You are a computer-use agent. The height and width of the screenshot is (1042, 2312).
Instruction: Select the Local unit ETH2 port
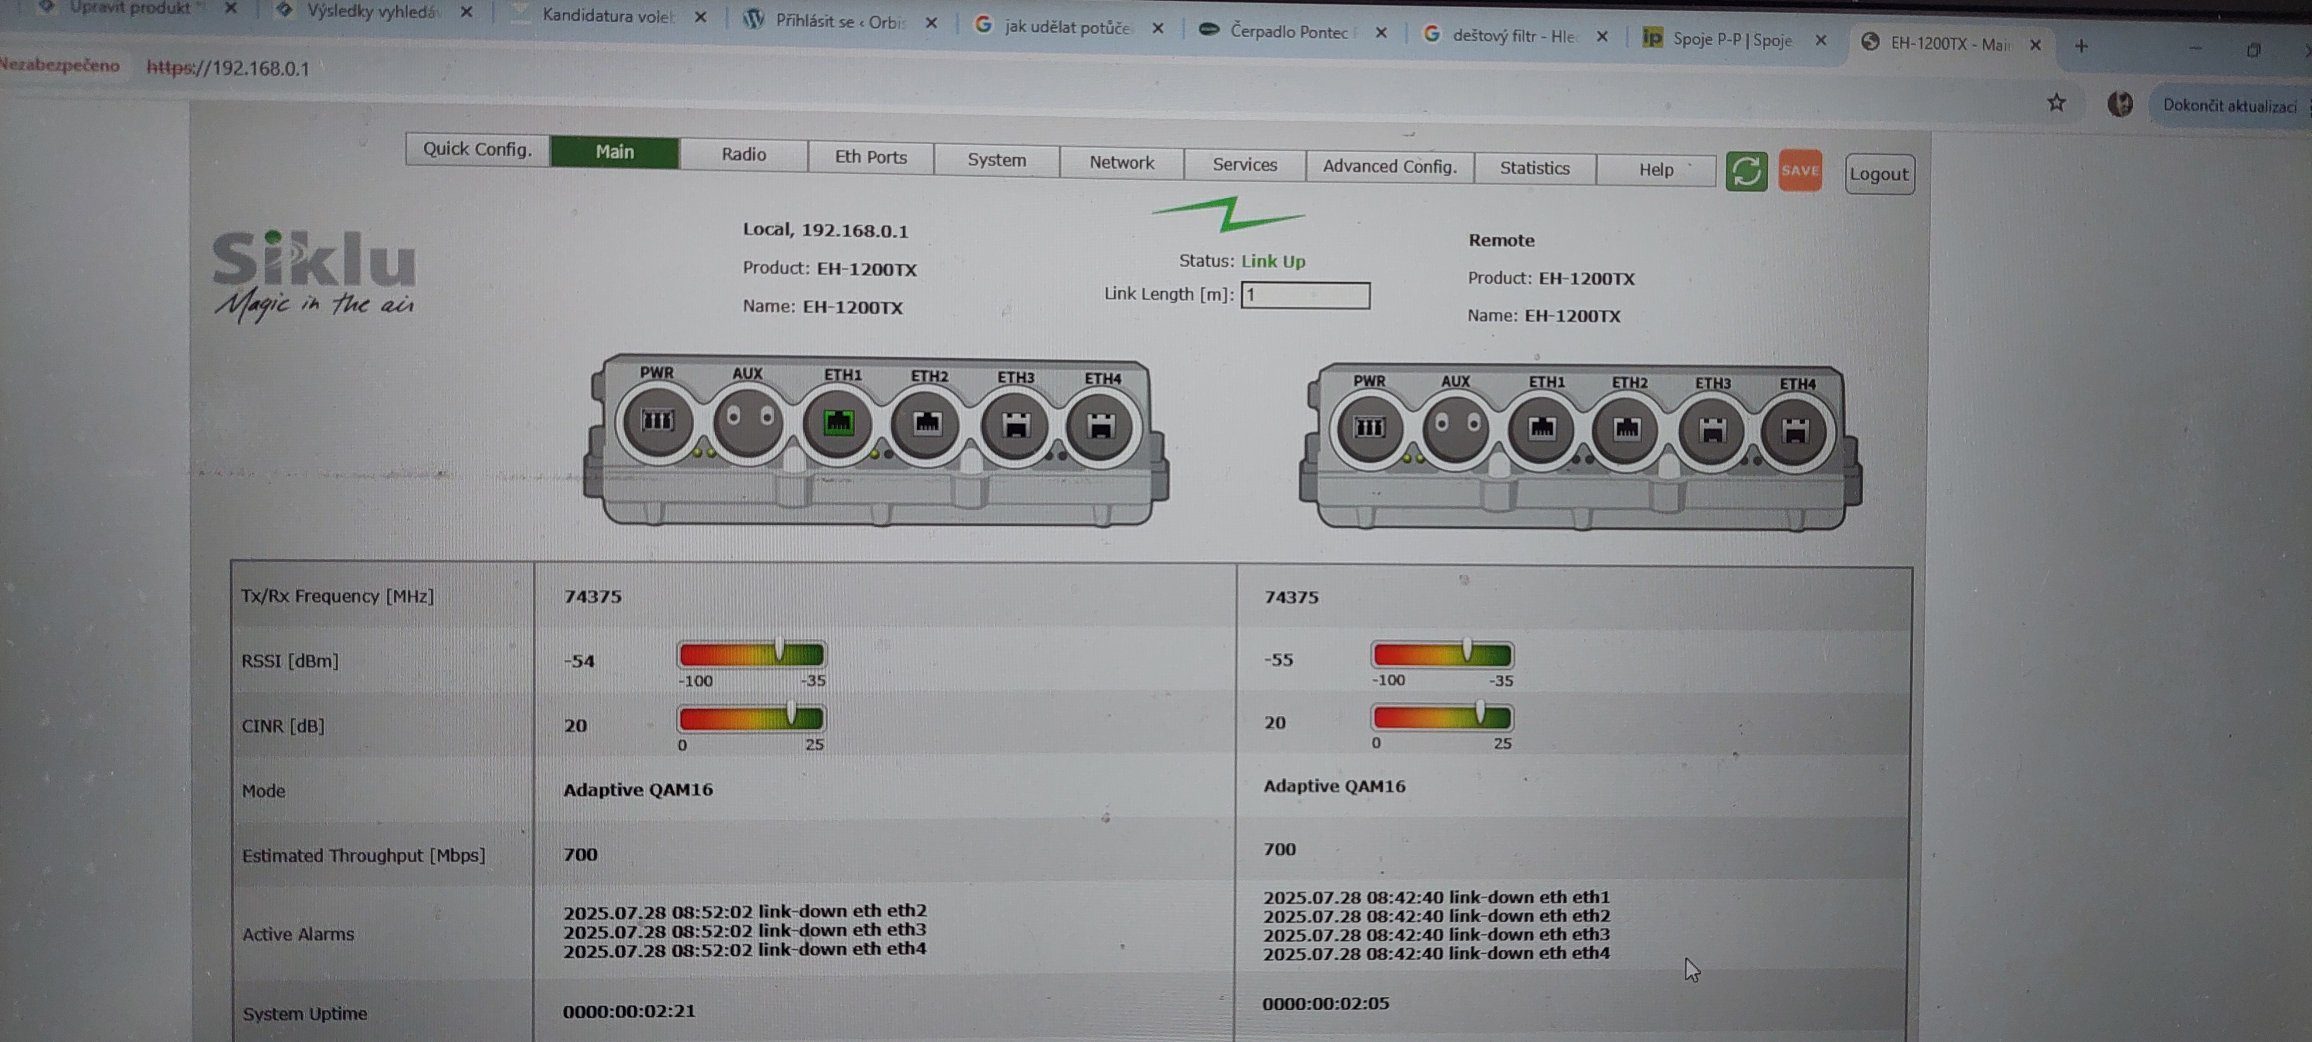[927, 424]
